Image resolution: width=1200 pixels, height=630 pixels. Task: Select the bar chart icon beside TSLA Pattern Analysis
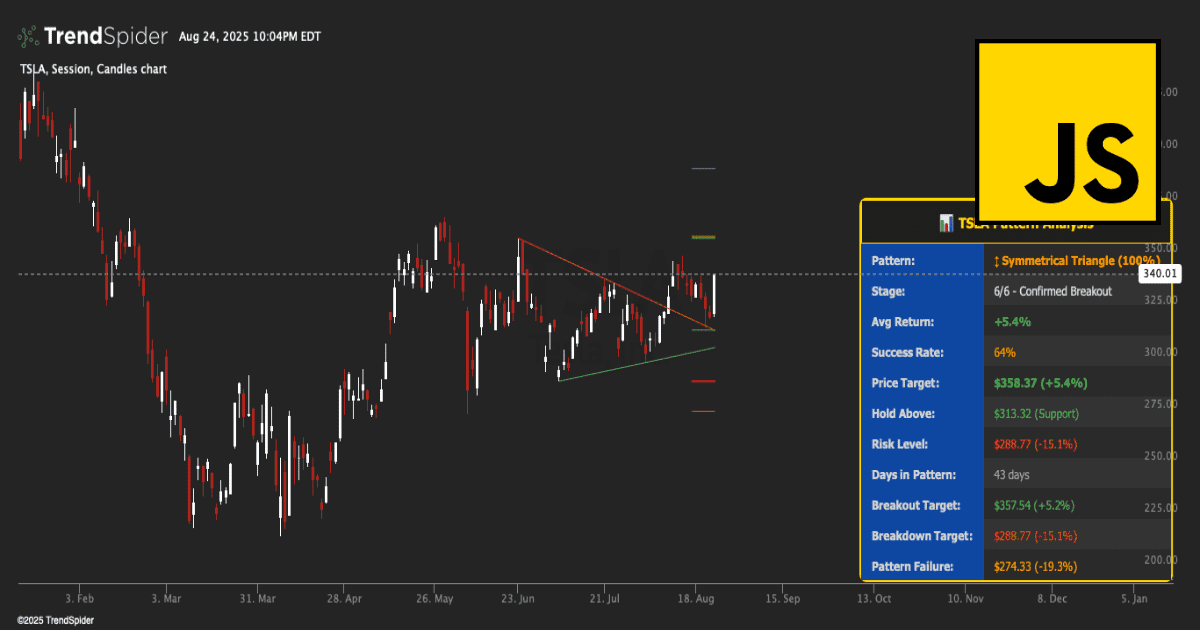coord(946,223)
